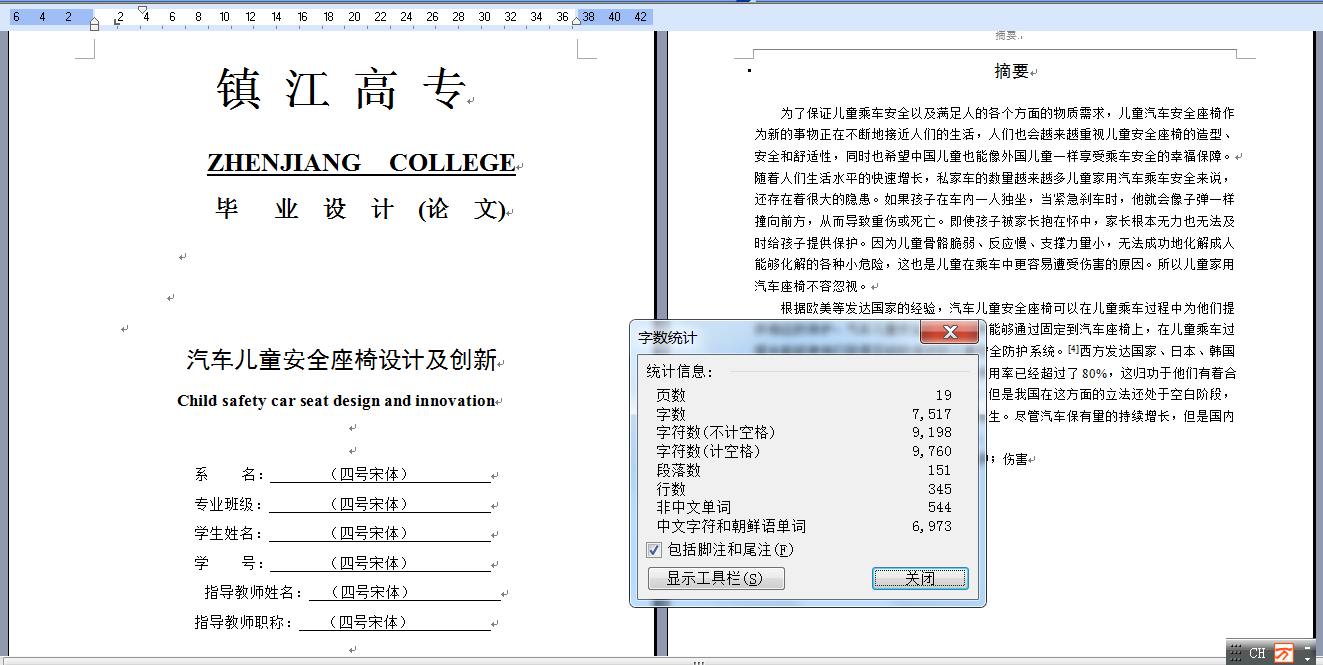
Task: Select the right indent marker on the ruler
Action: (576, 22)
